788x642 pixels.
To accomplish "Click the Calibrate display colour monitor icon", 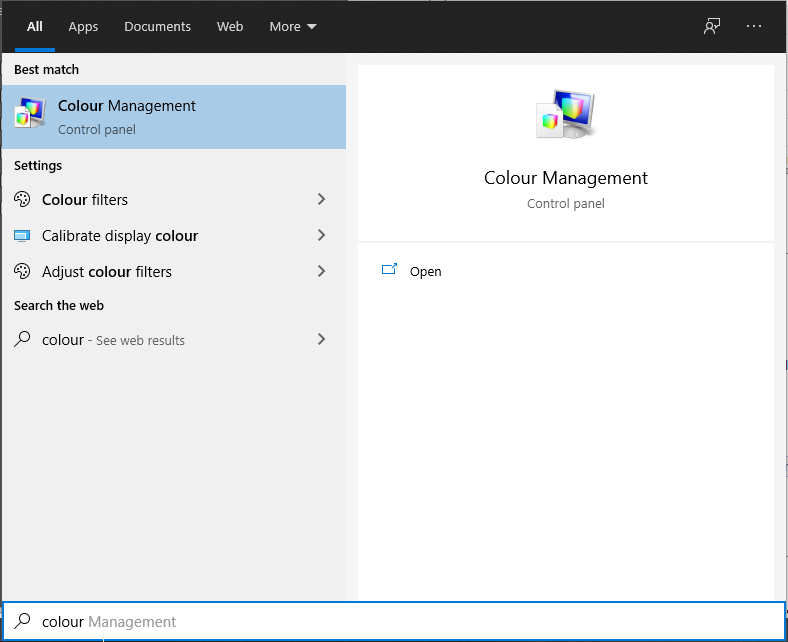I will tap(23, 236).
